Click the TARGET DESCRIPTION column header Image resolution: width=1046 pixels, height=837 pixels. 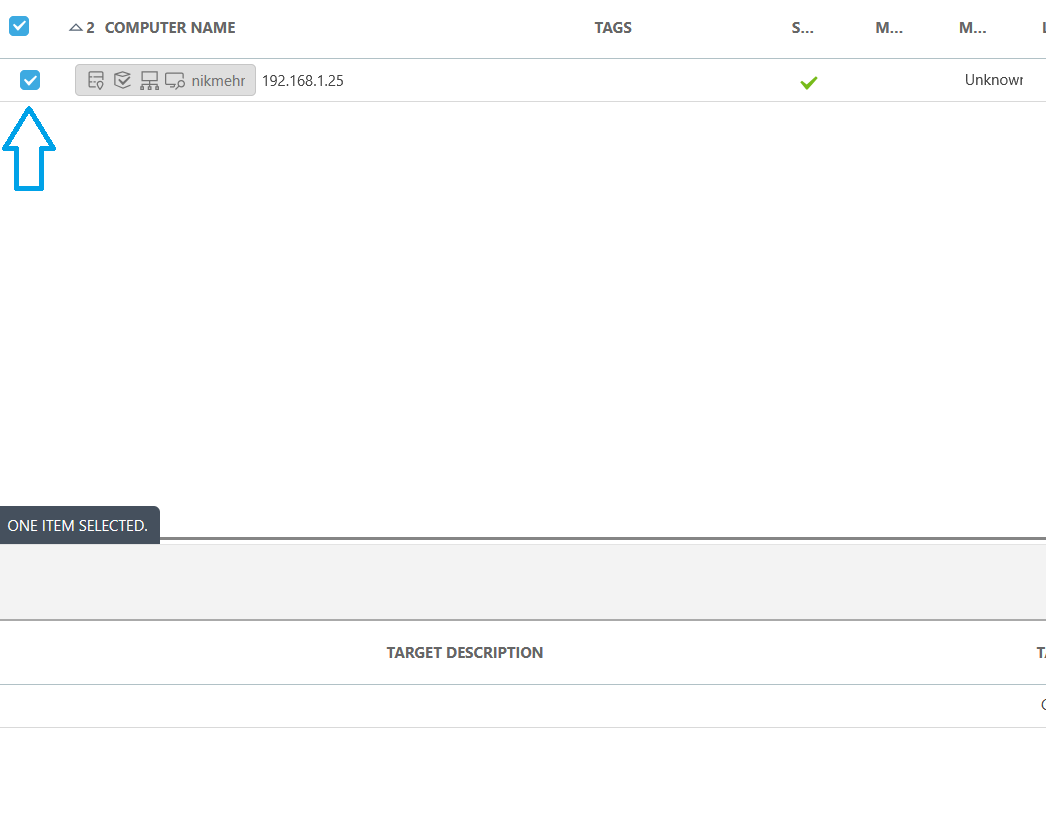(465, 653)
